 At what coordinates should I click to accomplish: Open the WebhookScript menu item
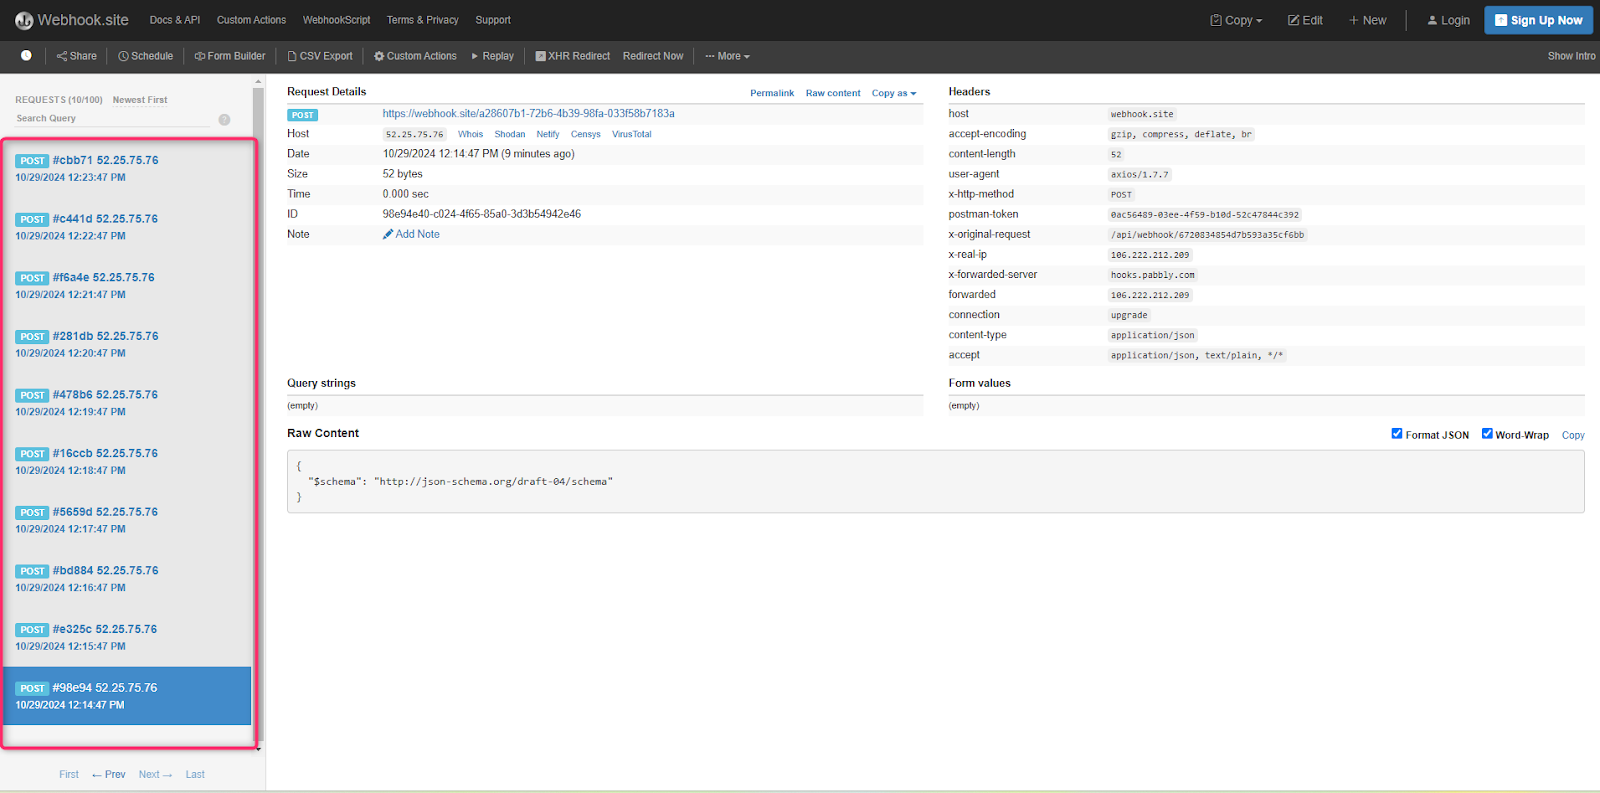336,20
